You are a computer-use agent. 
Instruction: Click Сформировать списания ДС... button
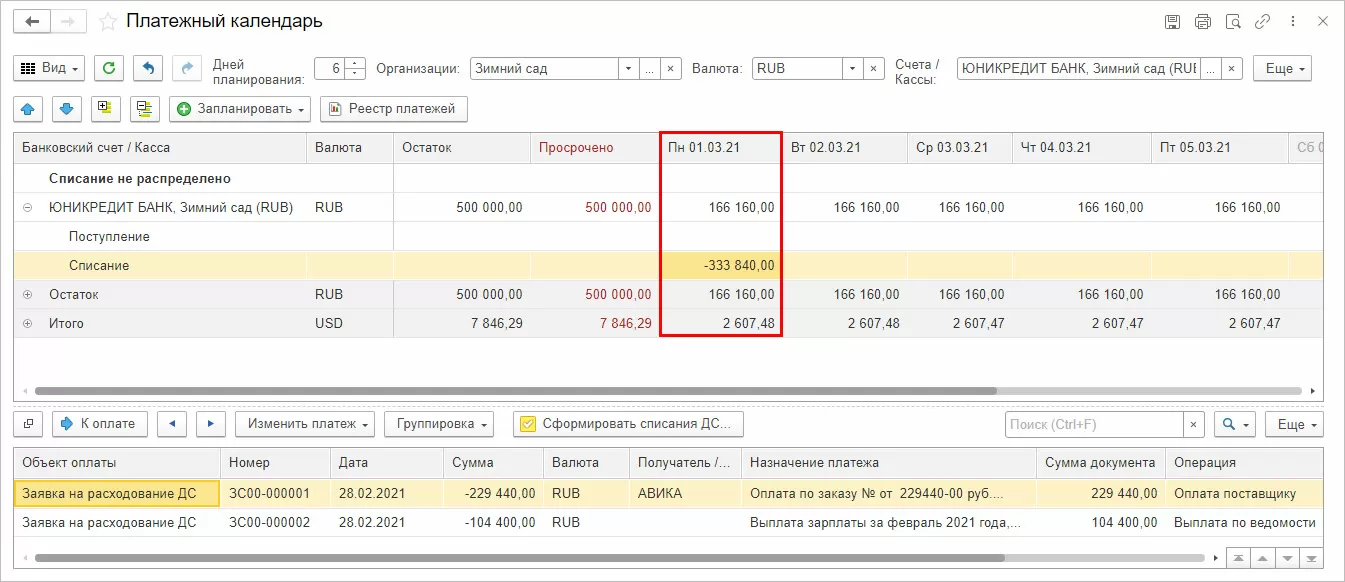(628, 424)
